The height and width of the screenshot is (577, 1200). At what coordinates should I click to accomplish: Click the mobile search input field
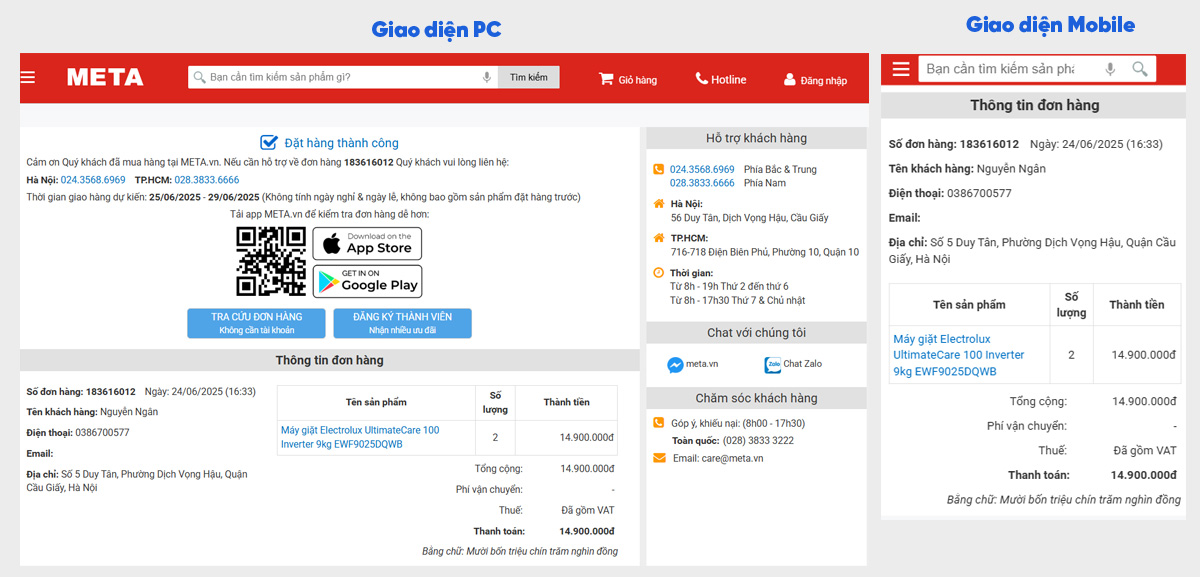[1037, 69]
